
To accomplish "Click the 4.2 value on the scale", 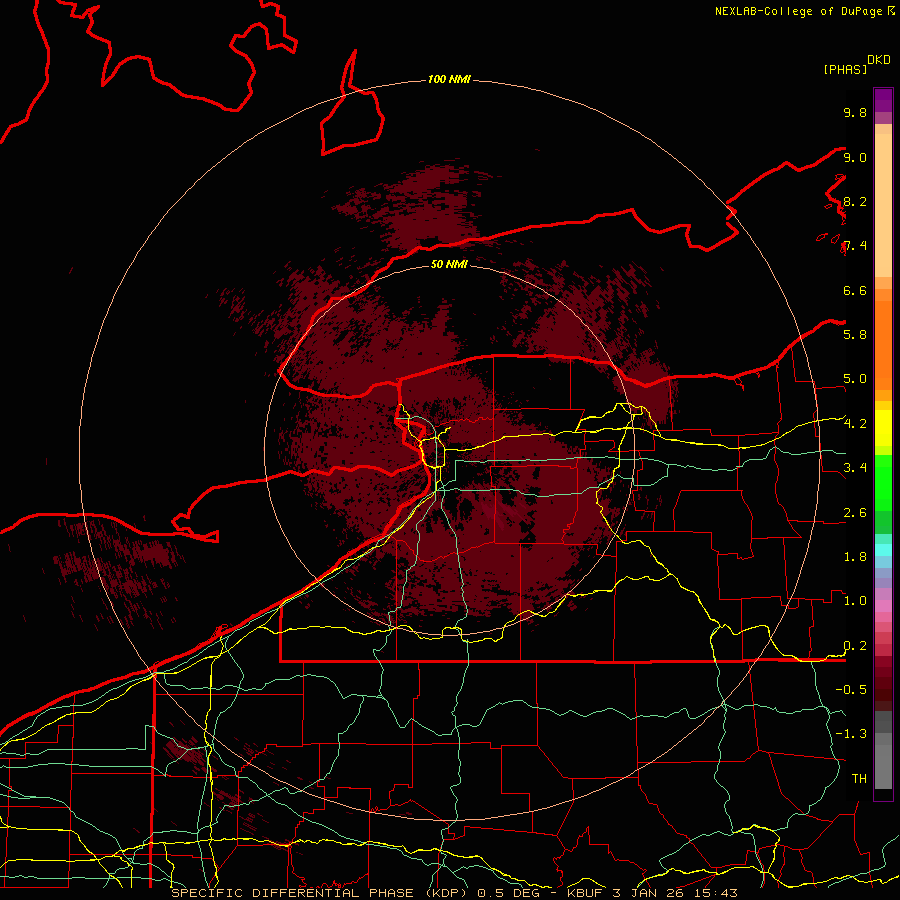I will click(855, 424).
